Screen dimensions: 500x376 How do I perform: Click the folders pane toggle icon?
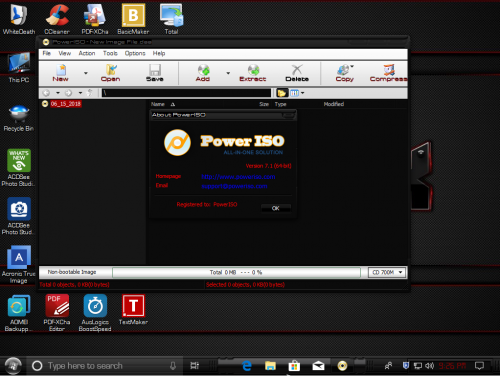point(282,93)
